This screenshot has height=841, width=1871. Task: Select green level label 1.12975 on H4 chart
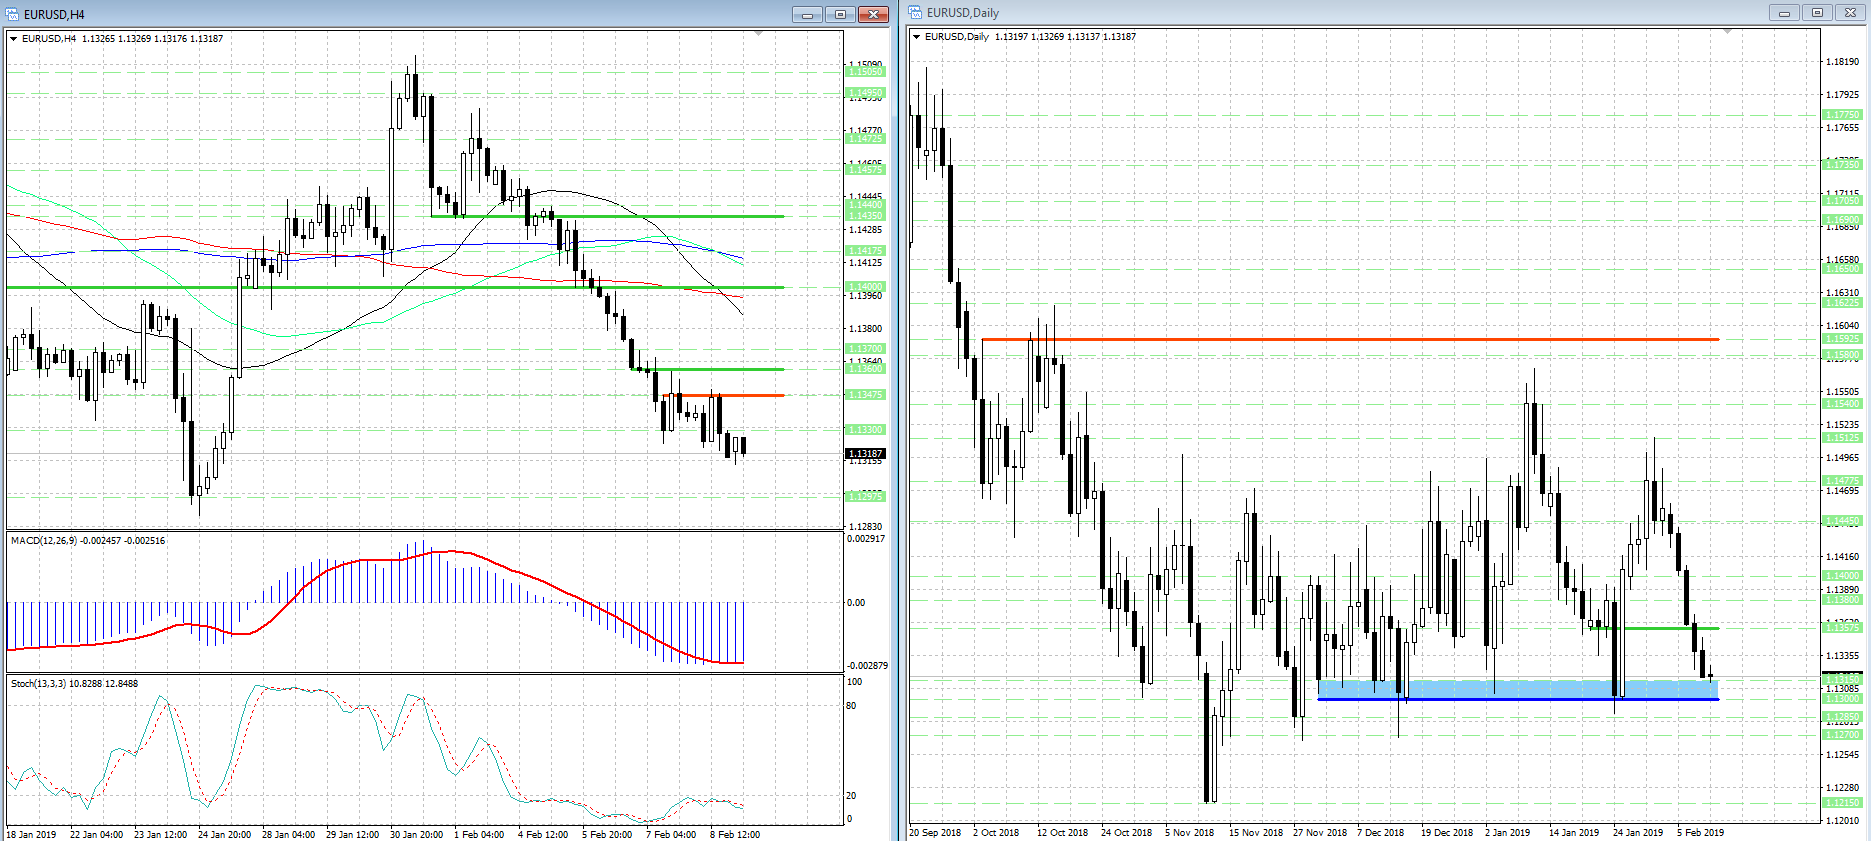[866, 497]
